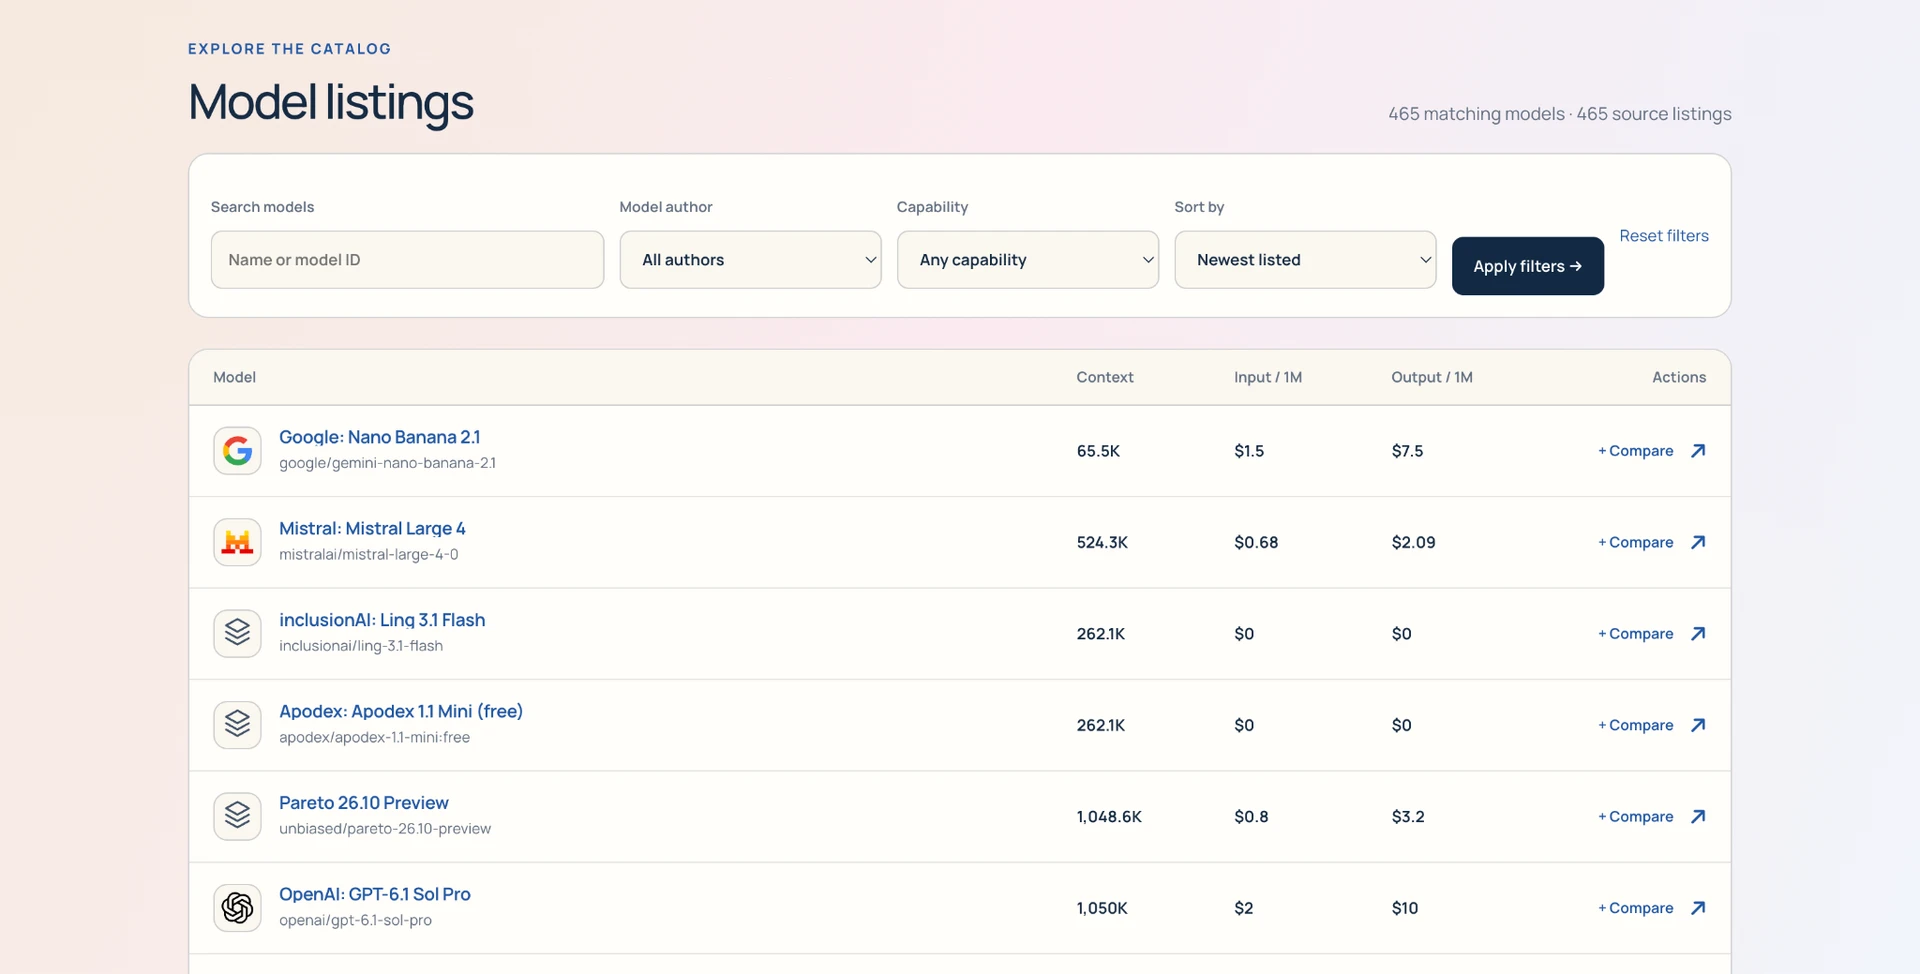Click the 1,048.6K context value
This screenshot has width=1920, height=974.
point(1109,817)
